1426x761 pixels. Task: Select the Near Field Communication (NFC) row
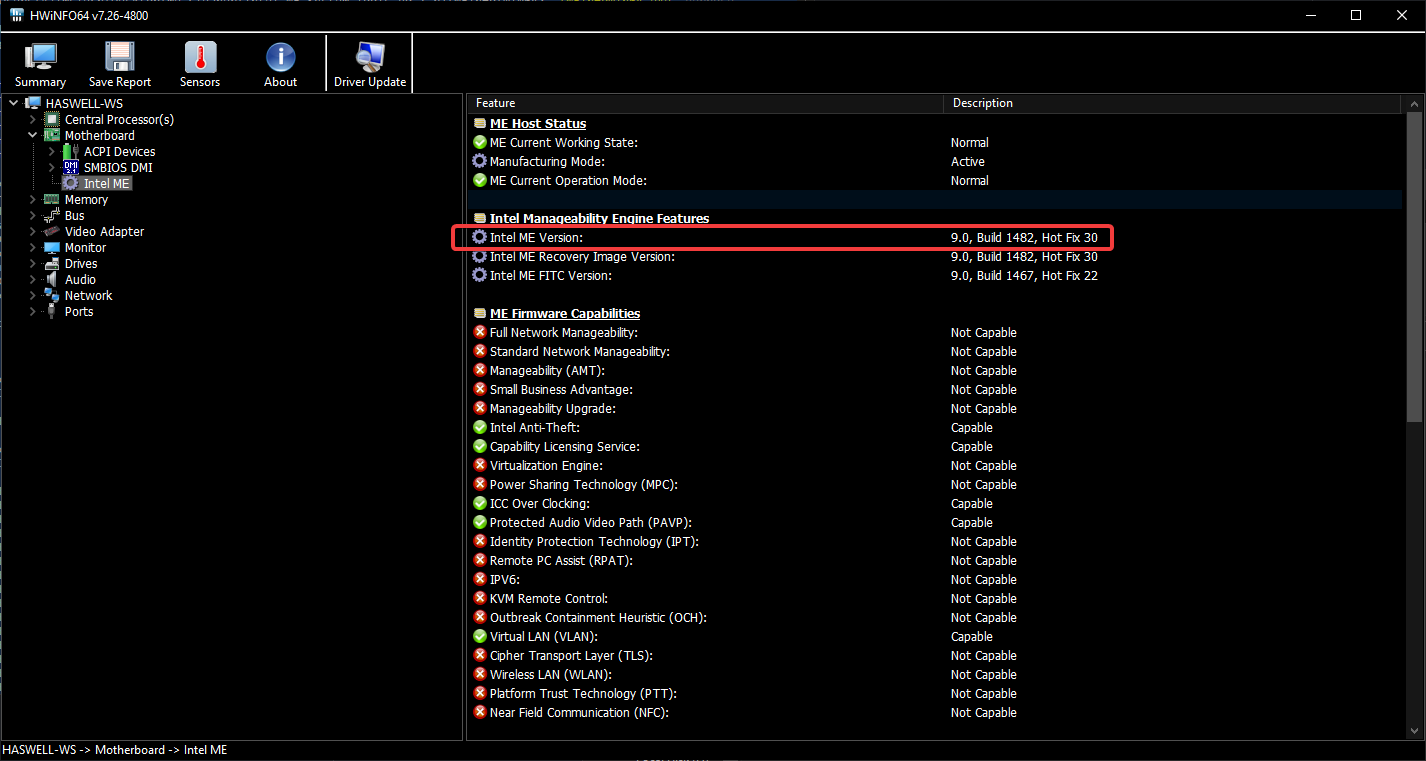pos(935,712)
